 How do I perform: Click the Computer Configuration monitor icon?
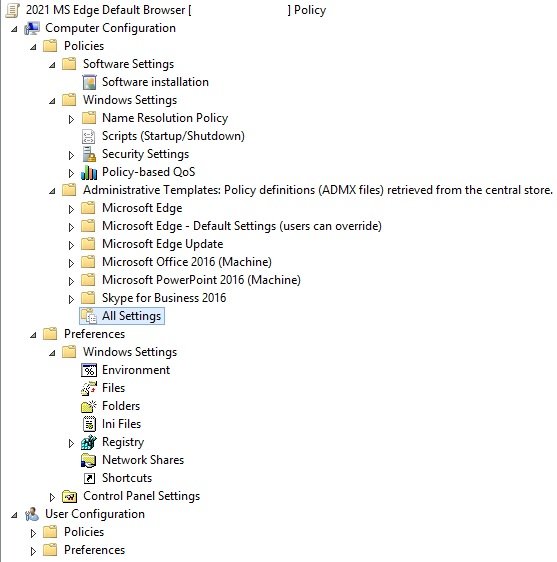(x=32, y=28)
